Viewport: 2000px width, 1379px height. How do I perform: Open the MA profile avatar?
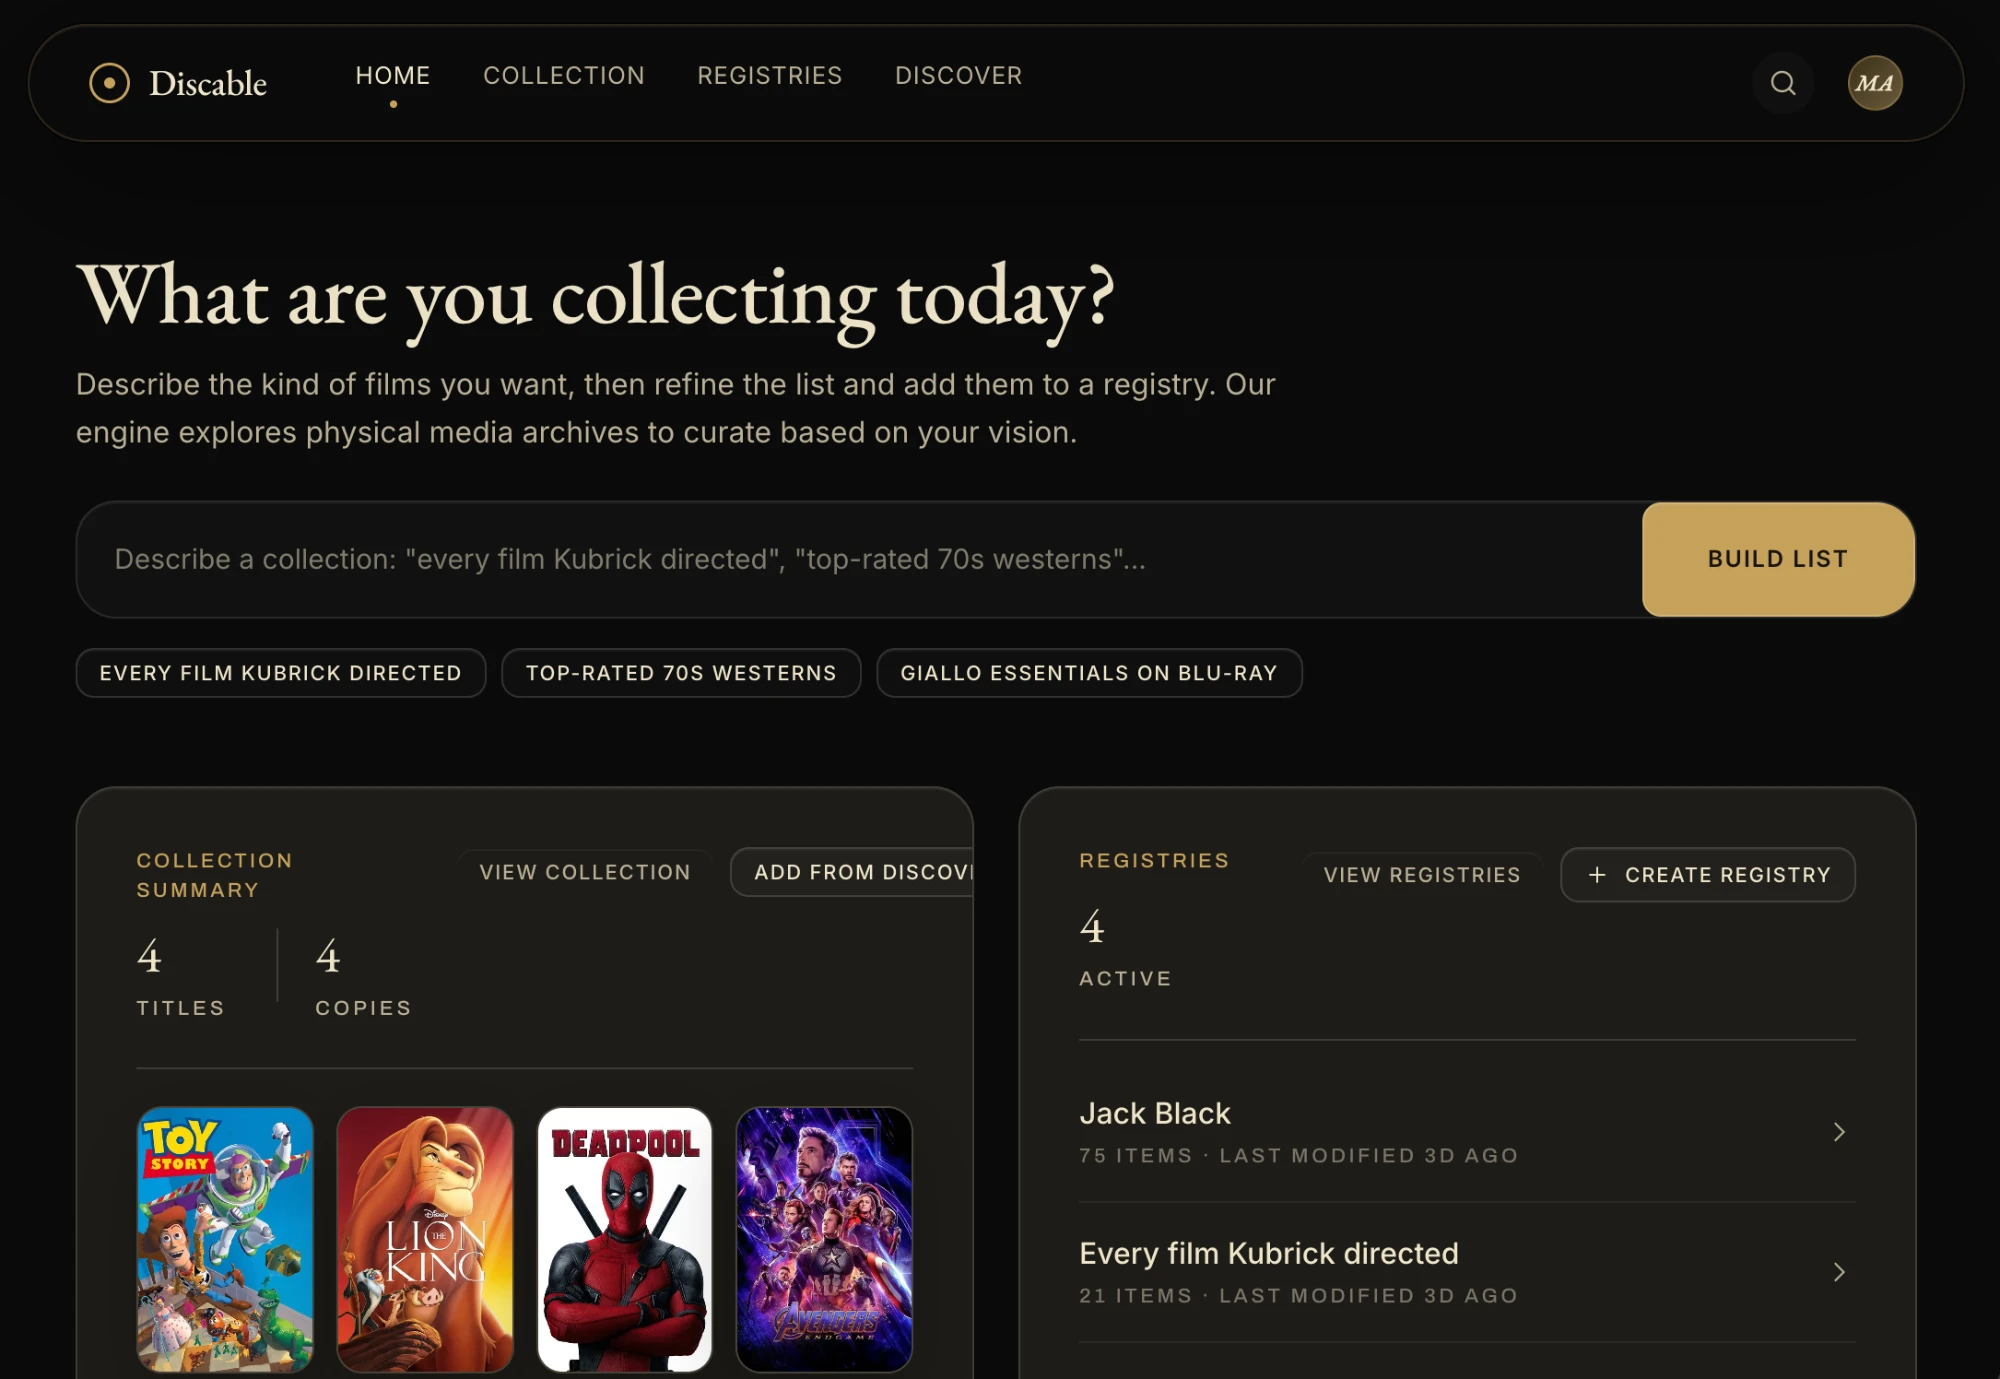[1875, 83]
